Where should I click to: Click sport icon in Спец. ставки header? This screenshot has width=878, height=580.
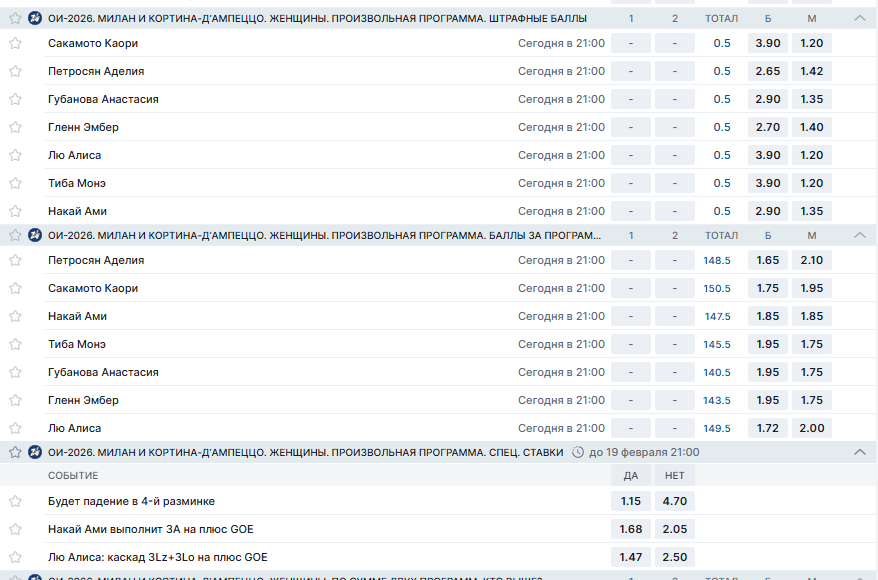[x=35, y=452]
